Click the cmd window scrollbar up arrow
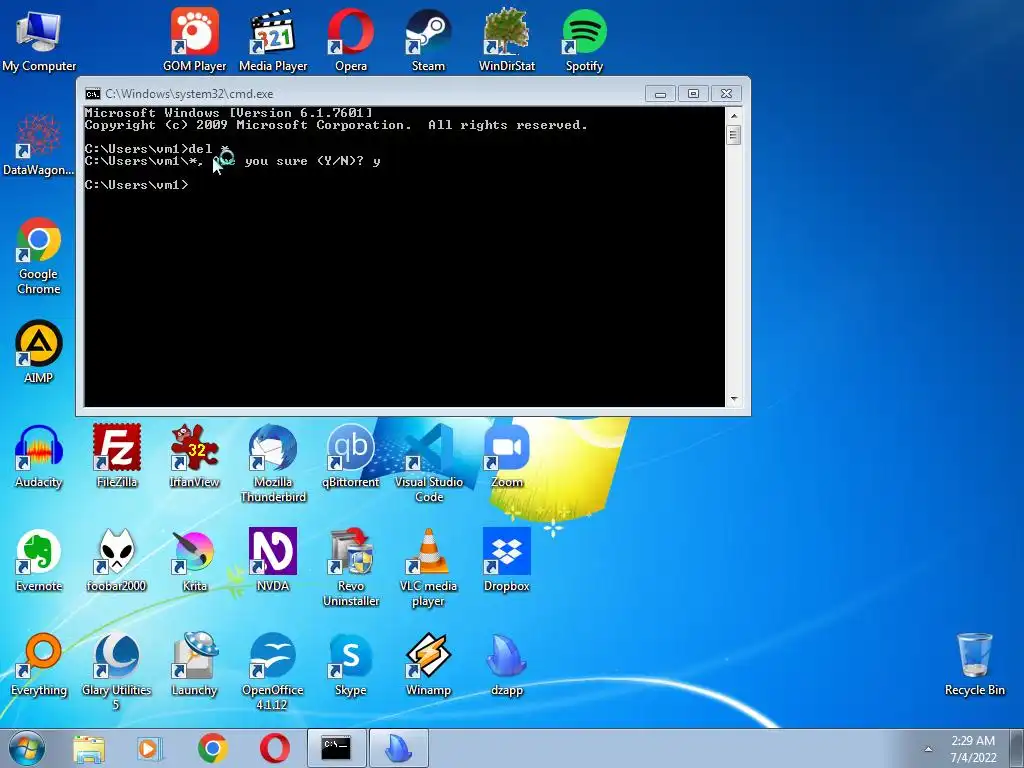The height and width of the screenshot is (768, 1024). pyautogui.click(x=734, y=116)
